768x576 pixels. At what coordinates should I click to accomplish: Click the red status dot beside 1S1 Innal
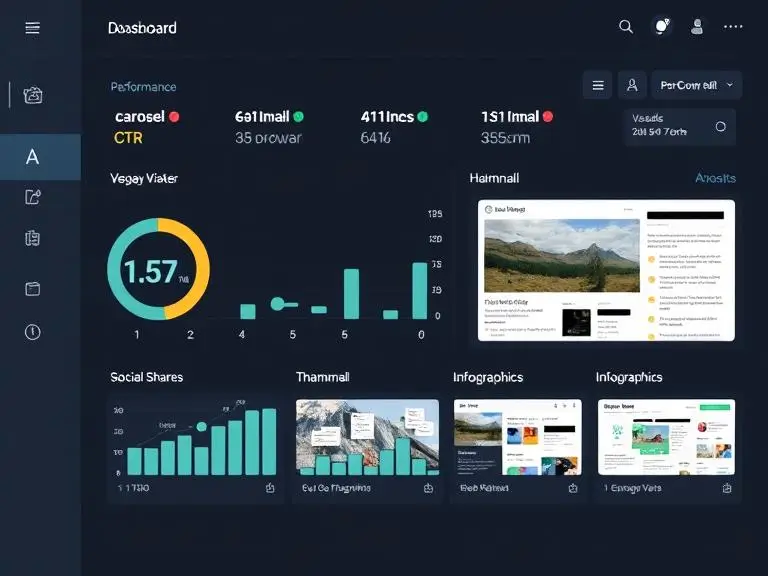click(548, 117)
